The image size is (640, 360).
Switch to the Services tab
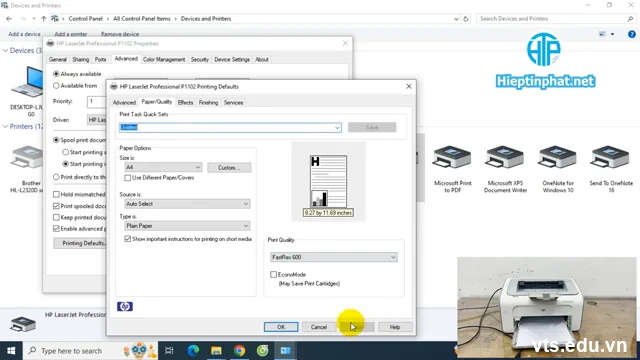[x=233, y=102]
